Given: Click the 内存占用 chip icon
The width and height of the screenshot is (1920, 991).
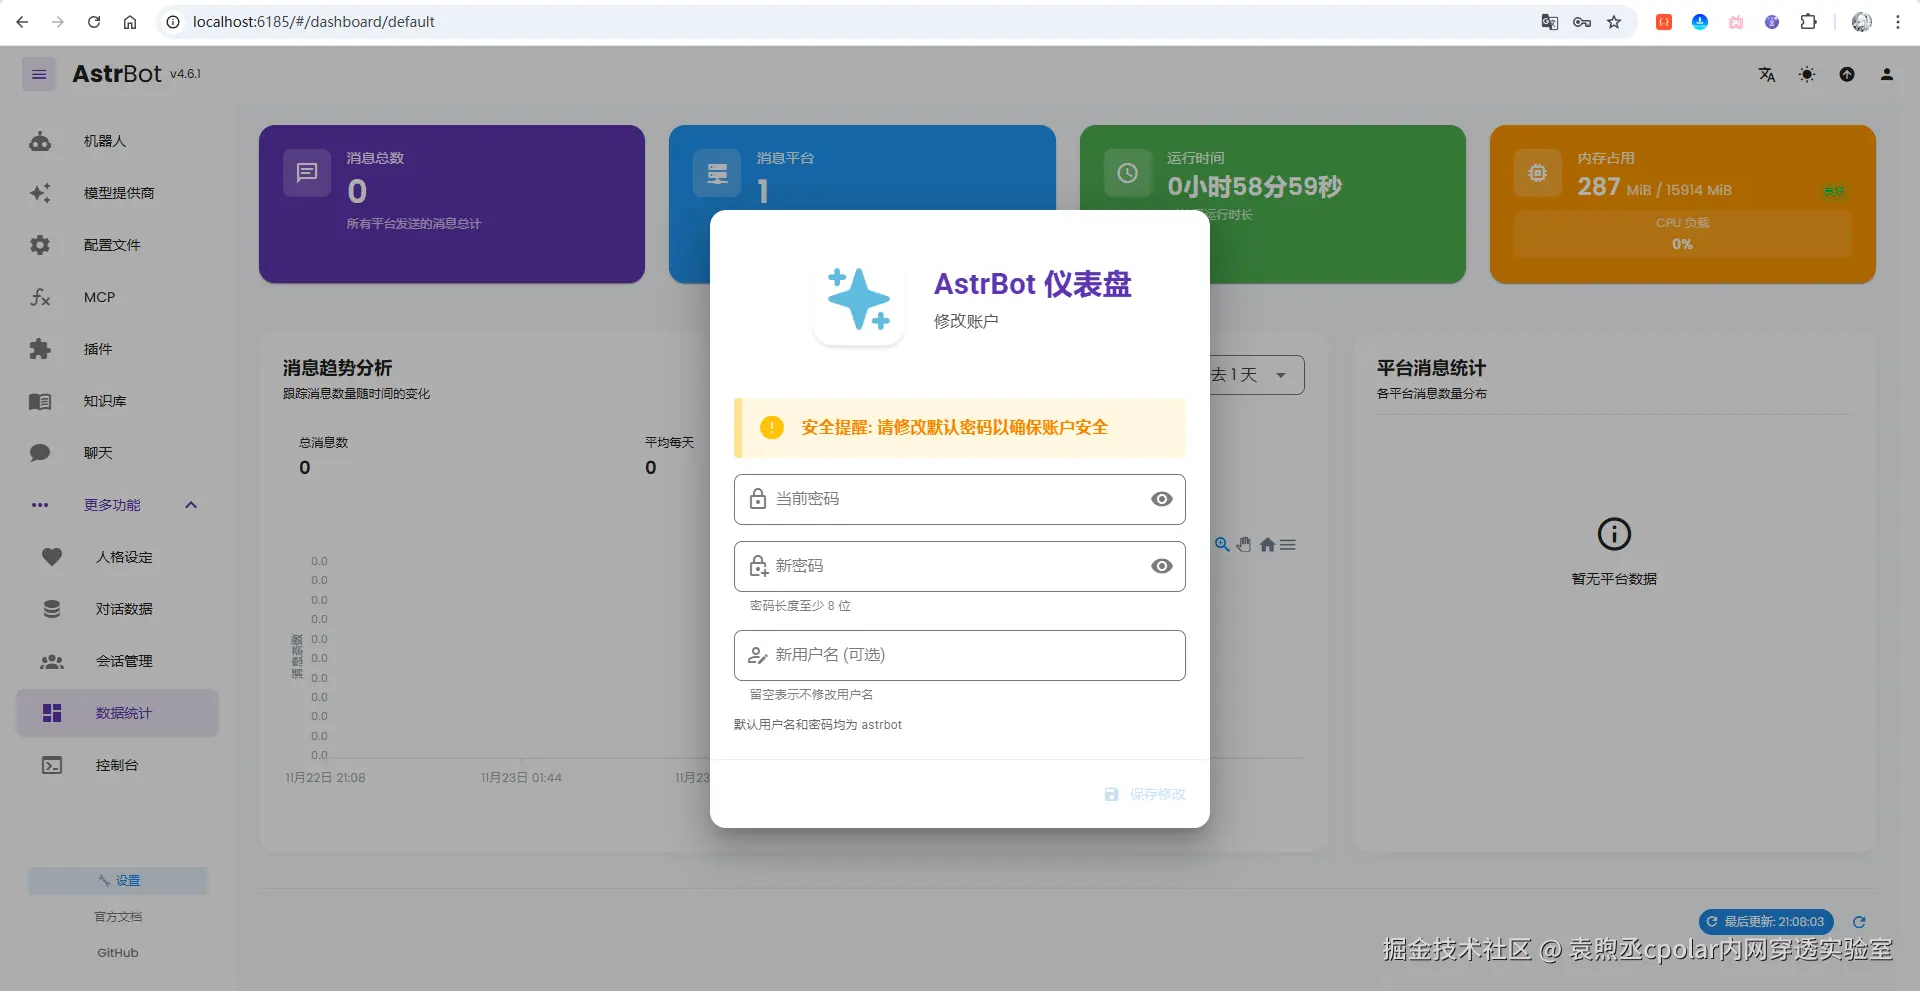Looking at the screenshot, I should pyautogui.click(x=1538, y=173).
